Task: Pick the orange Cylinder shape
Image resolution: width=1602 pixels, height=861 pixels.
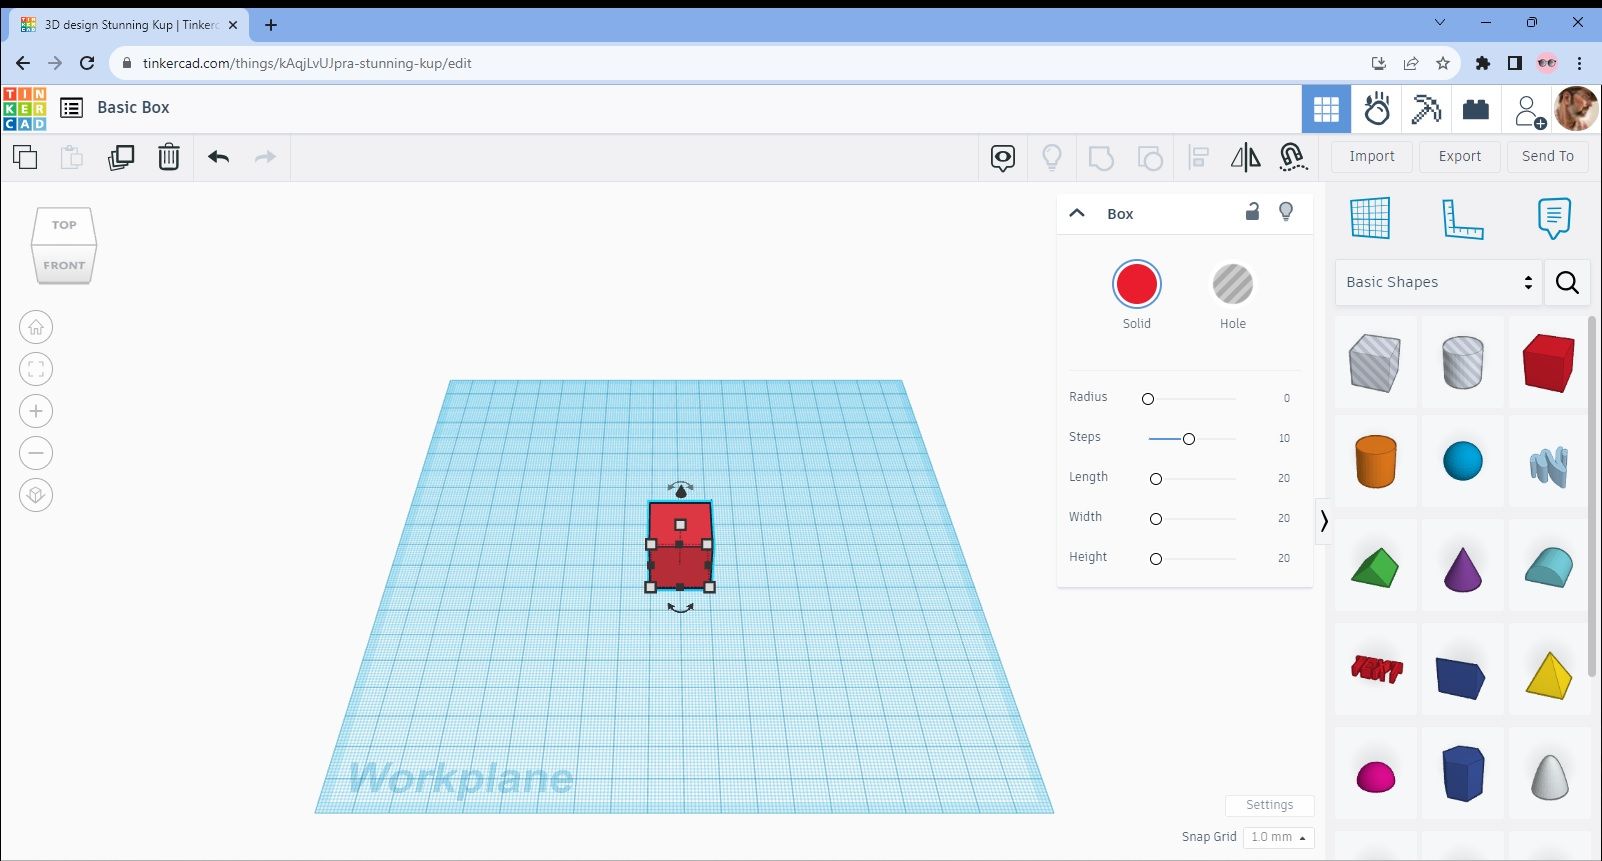Action: (1375, 462)
